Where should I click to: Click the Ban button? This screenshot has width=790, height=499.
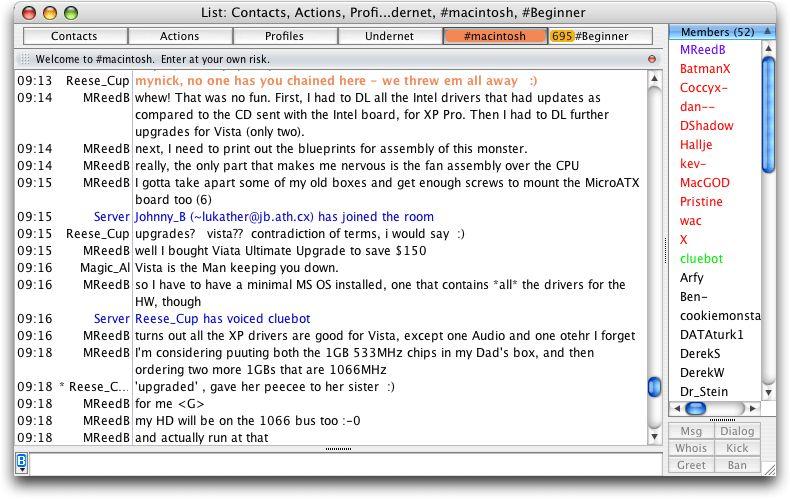(737, 465)
